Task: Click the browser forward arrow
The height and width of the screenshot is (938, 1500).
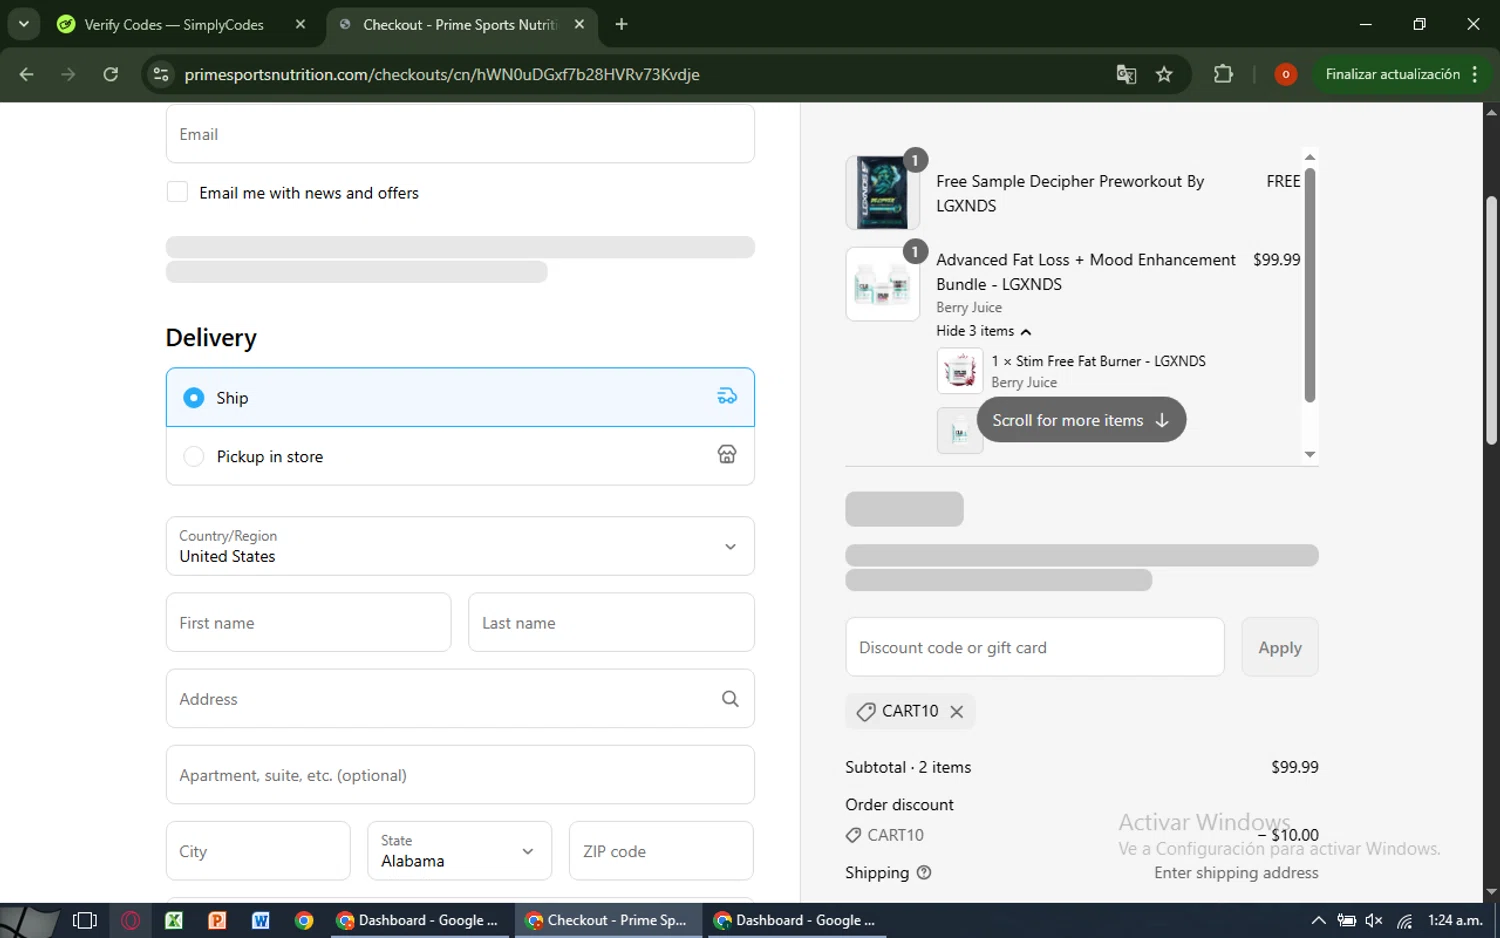Action: 68,74
